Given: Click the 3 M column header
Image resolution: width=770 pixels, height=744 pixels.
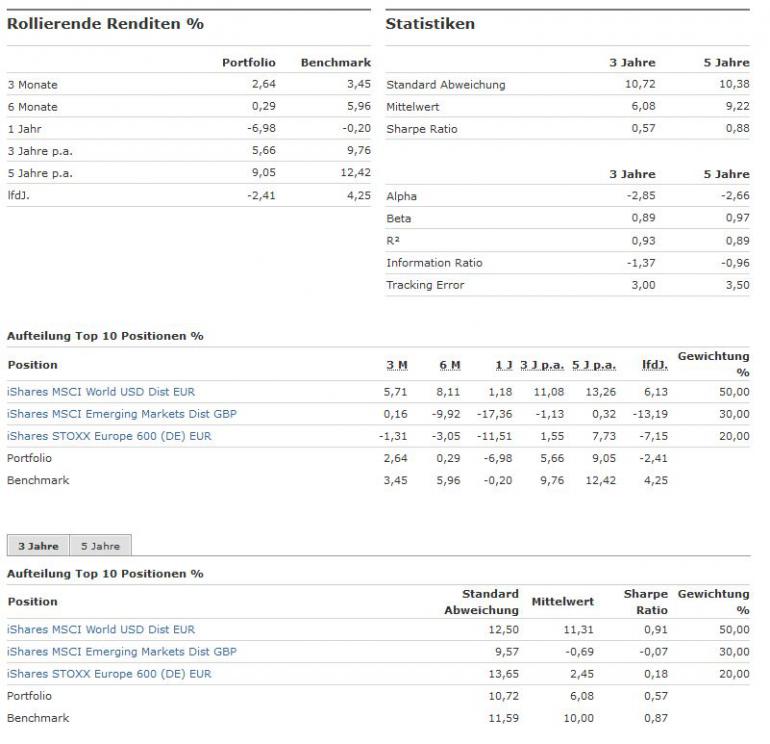Looking at the screenshot, I should click(396, 365).
